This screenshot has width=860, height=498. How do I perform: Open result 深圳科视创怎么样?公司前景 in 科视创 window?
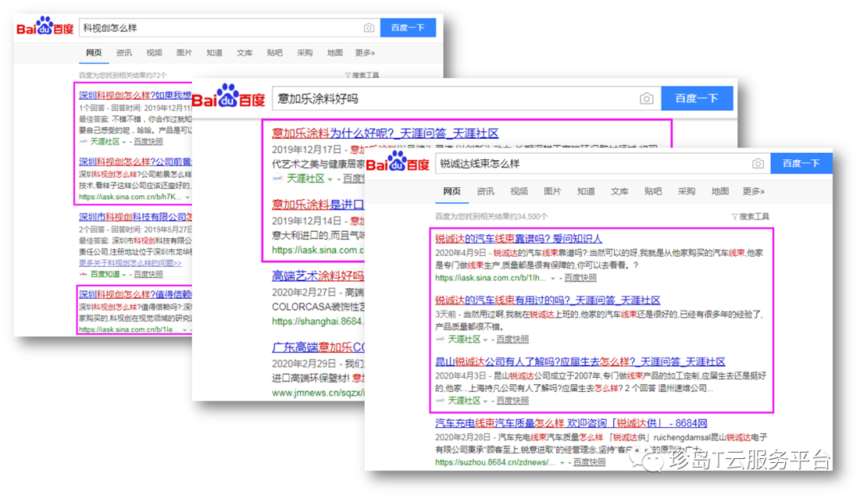135,161
